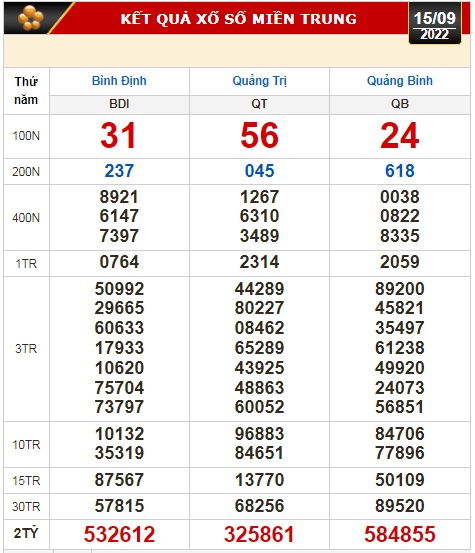Select the 1TR number 2314
The image size is (475, 553).
(x=259, y=262)
